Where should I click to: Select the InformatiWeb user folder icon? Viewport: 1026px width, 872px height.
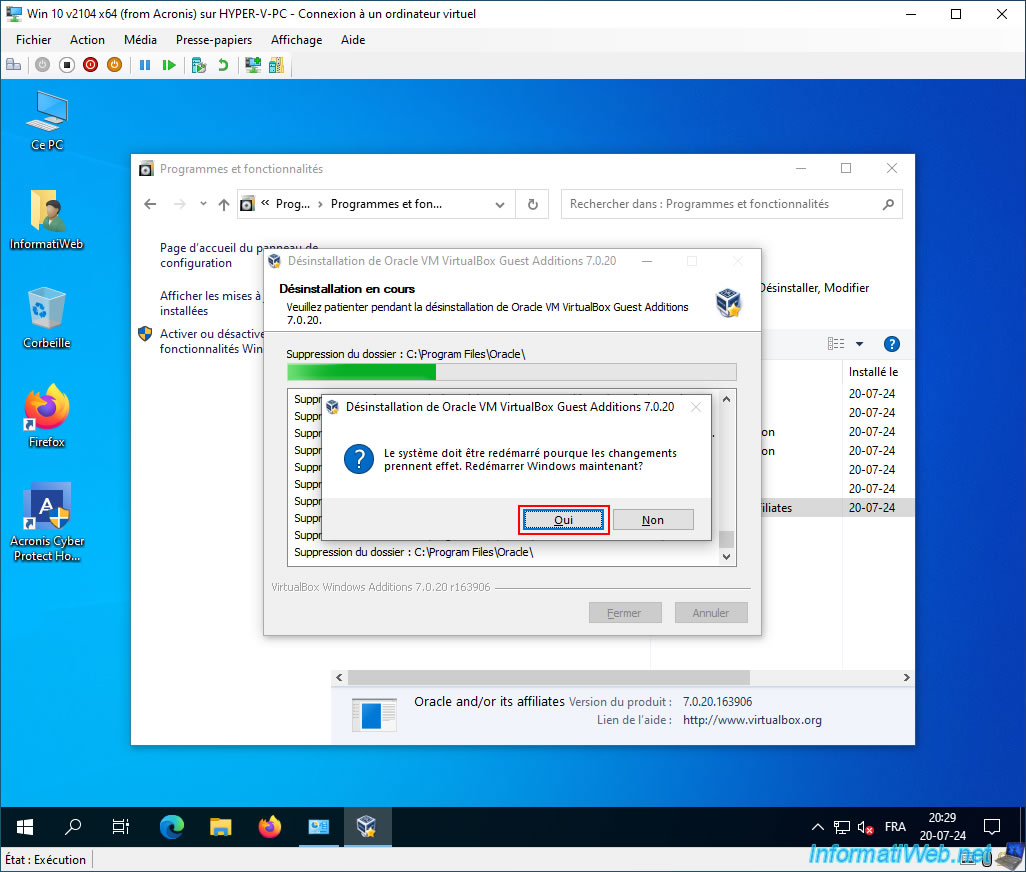(x=46, y=220)
